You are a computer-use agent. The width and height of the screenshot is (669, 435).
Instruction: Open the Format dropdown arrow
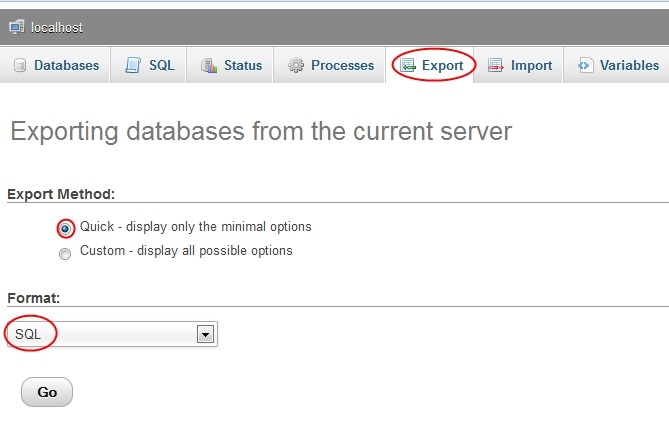pyautogui.click(x=205, y=334)
